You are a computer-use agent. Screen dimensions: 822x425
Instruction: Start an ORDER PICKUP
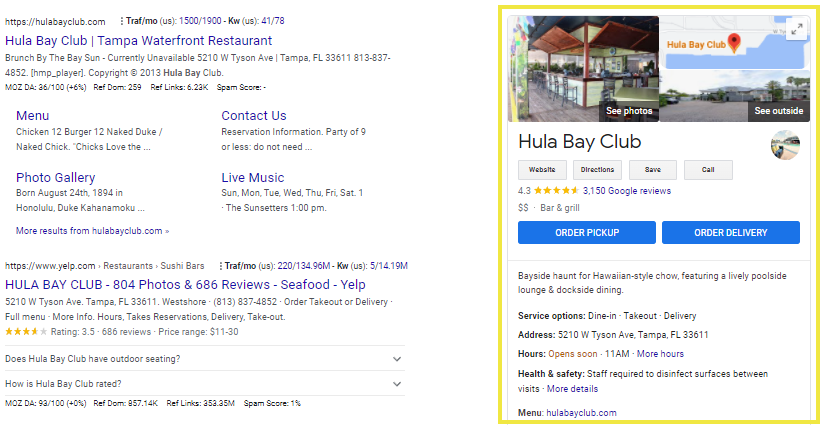point(587,233)
